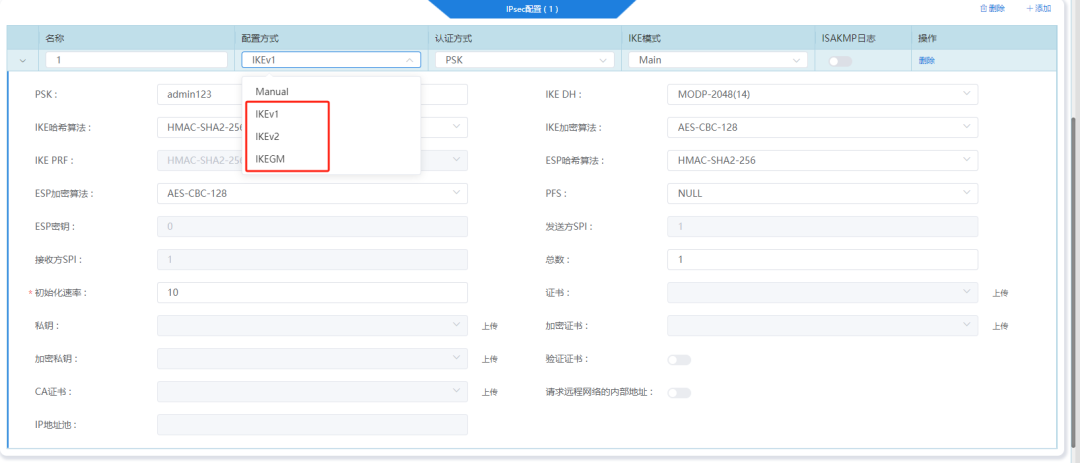The image size is (1080, 463).
Task: Click the trash icon delete button at top
Action: pyautogui.click(x=992, y=8)
